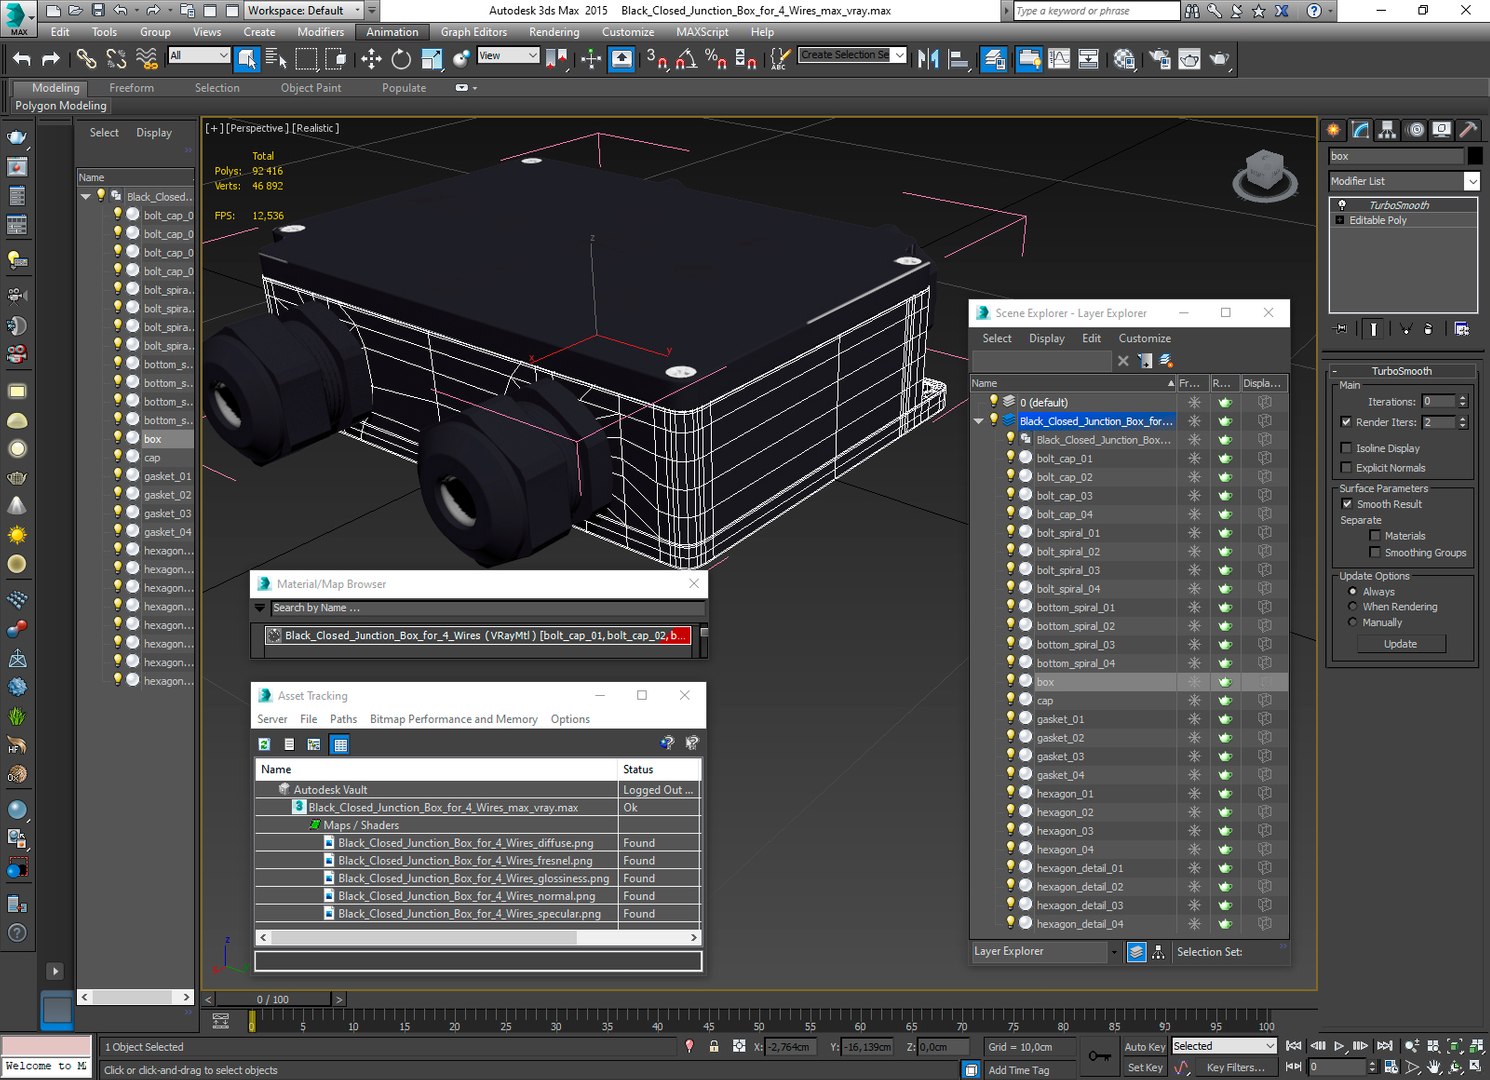
Task: Enable the Isoline Display checkbox
Action: point(1346,449)
